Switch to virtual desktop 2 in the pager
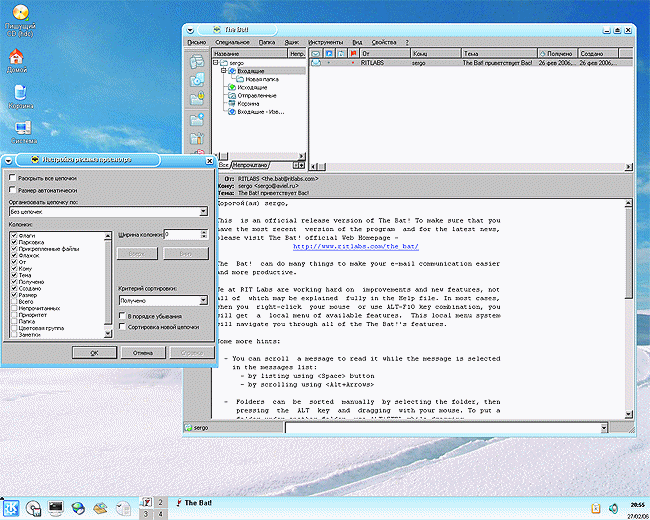Viewport: 650px width, 520px height. click(160, 502)
